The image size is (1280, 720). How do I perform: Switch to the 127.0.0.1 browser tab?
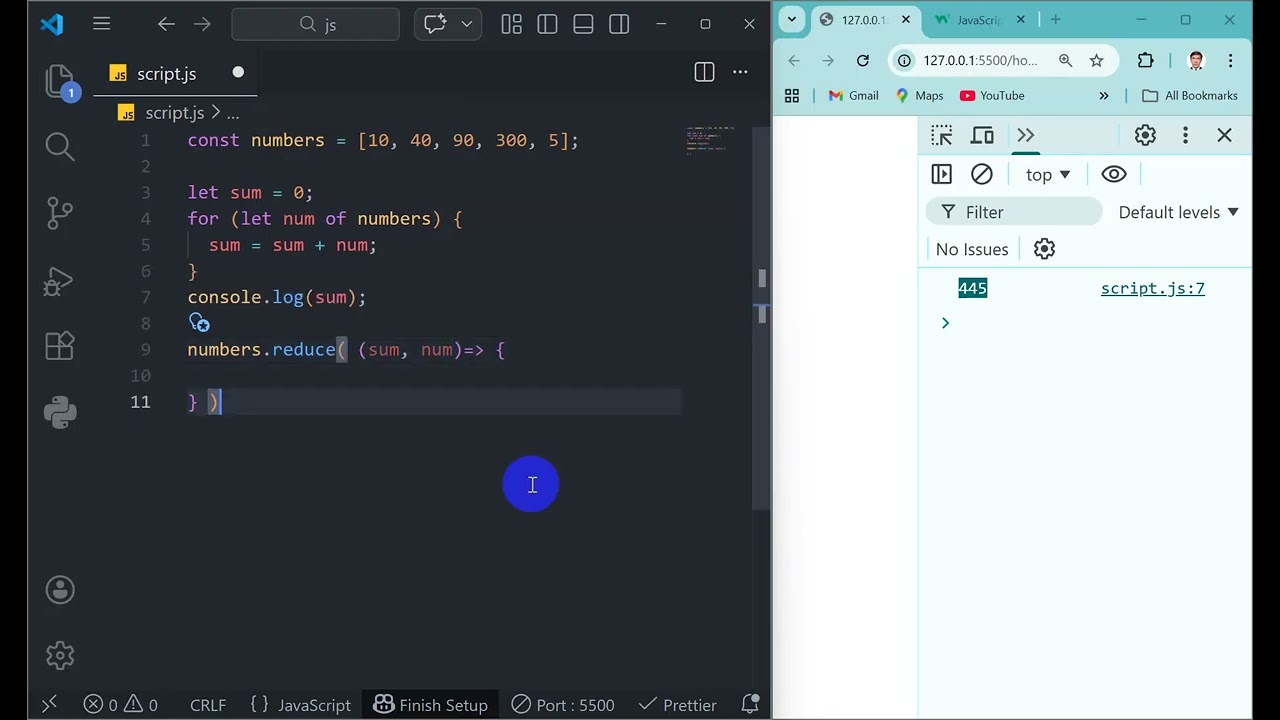point(864,20)
